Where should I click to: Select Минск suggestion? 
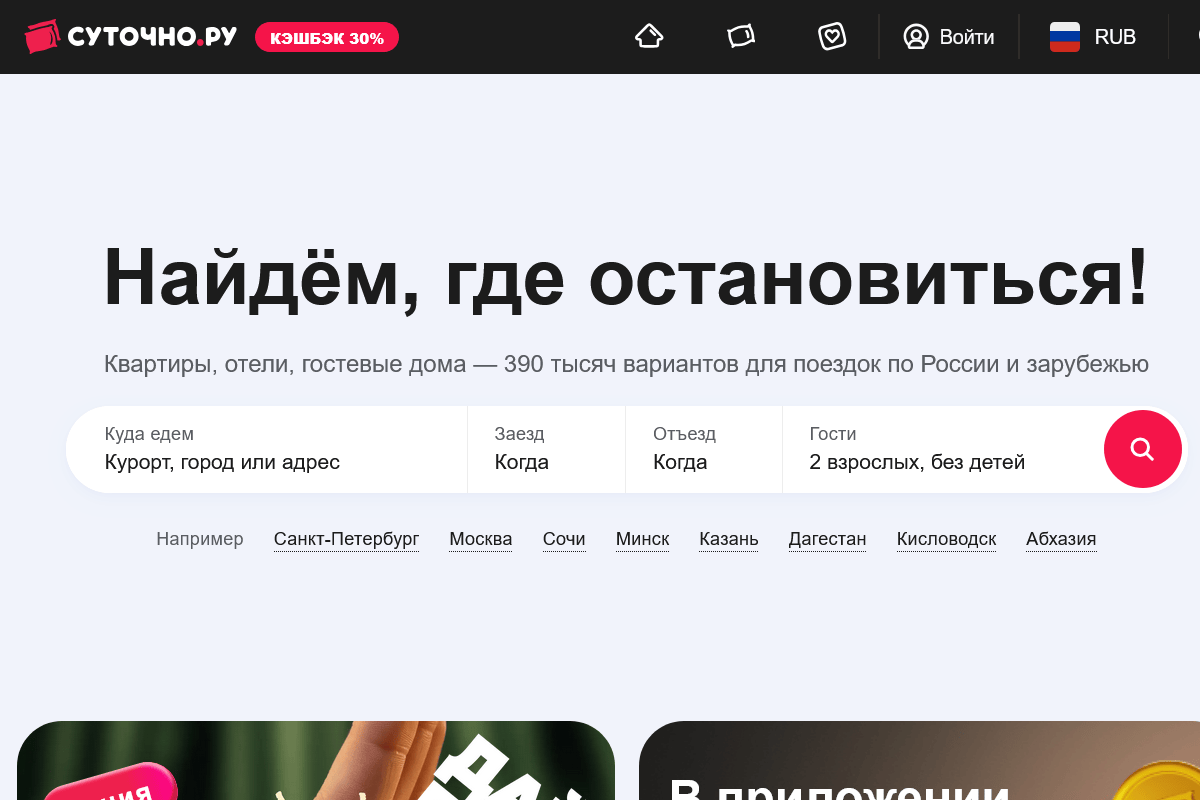(642, 540)
